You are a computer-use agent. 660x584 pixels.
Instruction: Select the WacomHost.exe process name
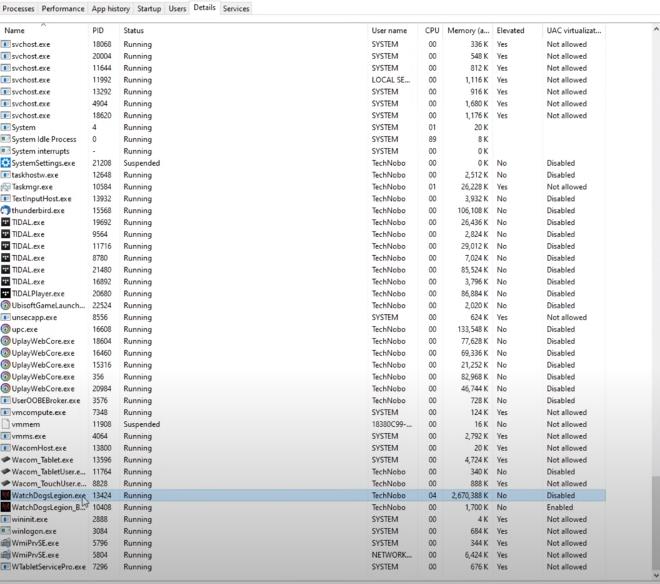(x=39, y=448)
